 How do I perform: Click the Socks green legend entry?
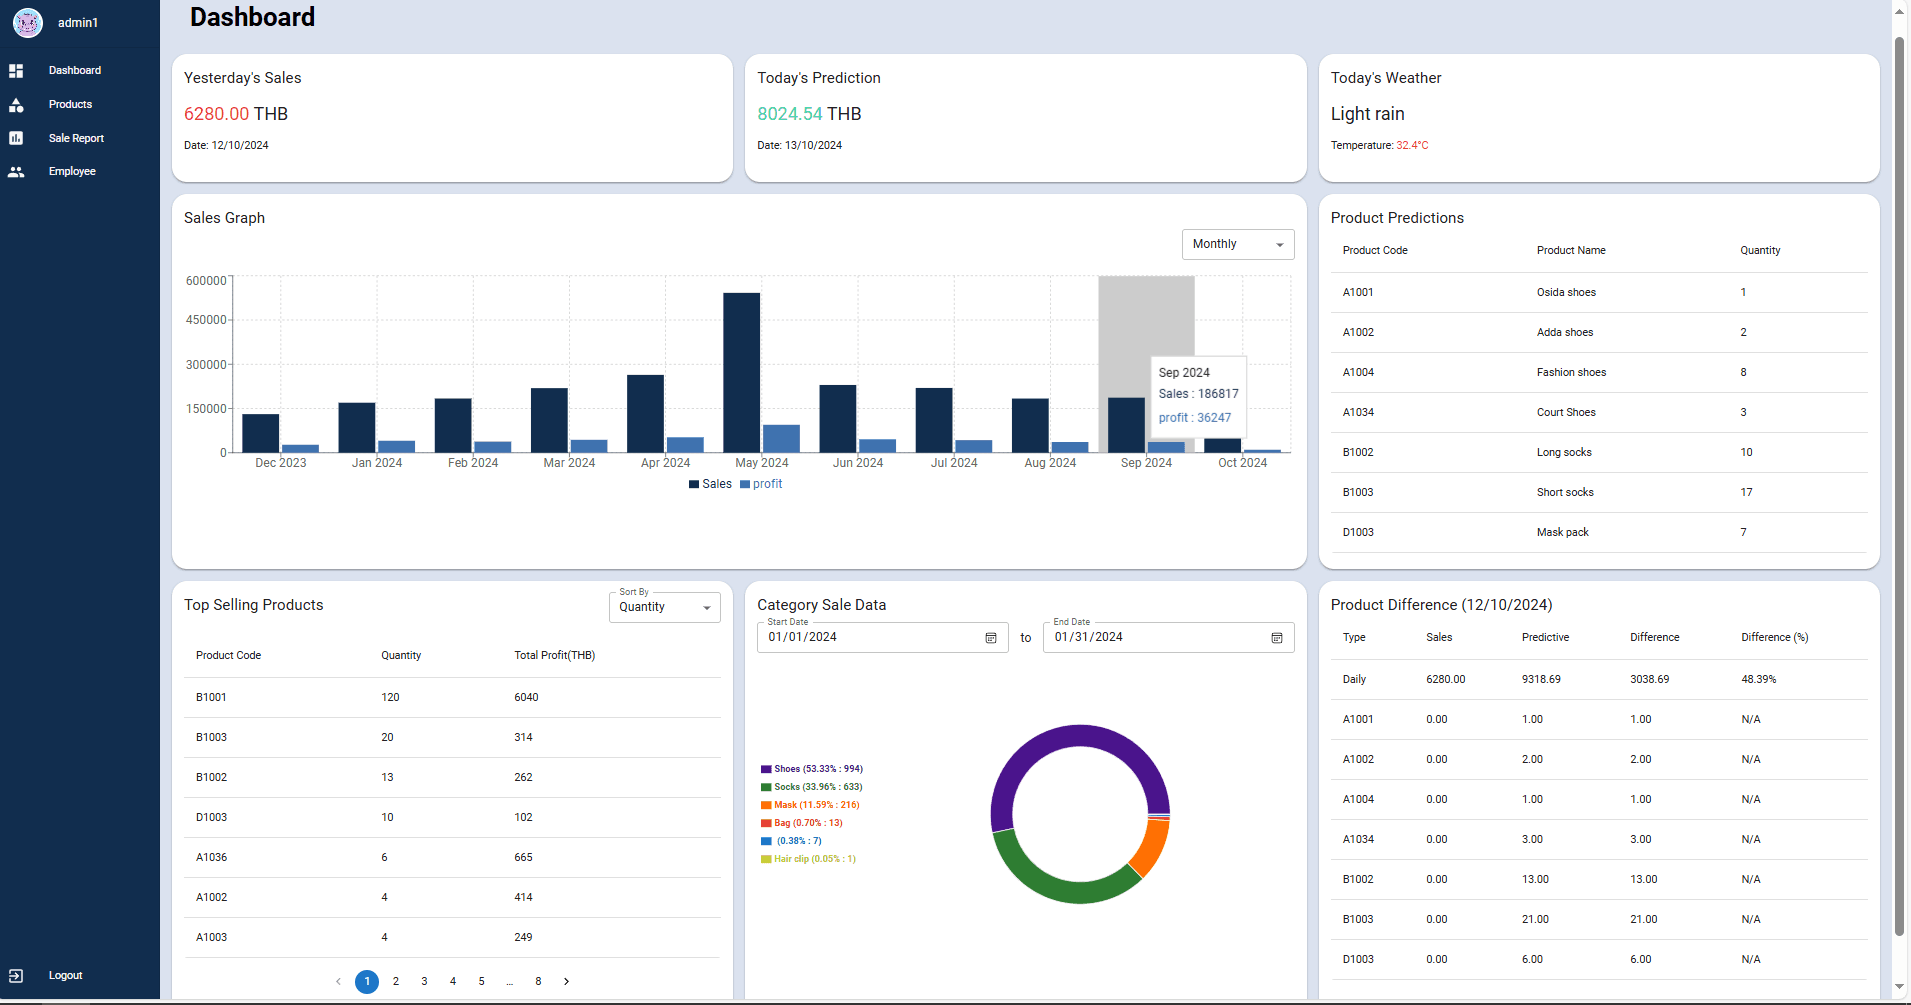pos(812,788)
